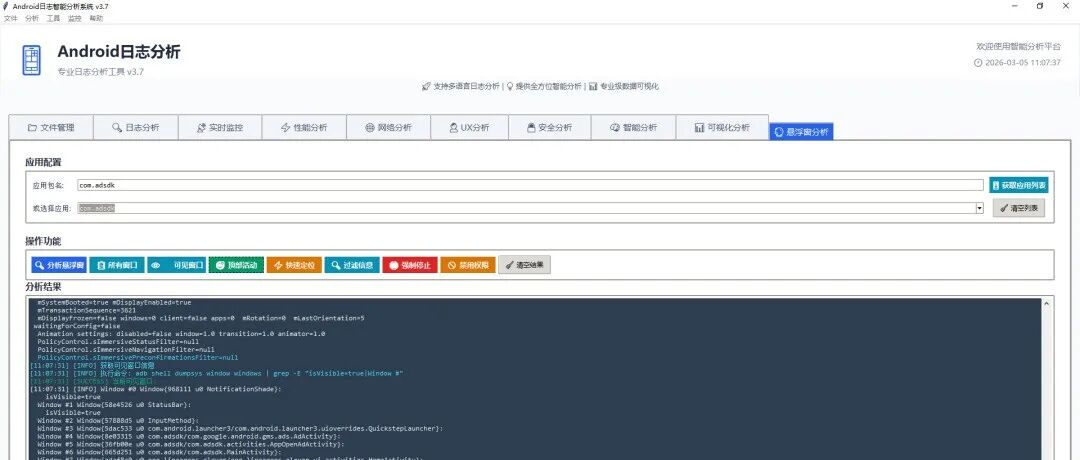This screenshot has height=460, width=1080.
Task: Click the Window #2 InputMethod log line
Action: pos(118,421)
